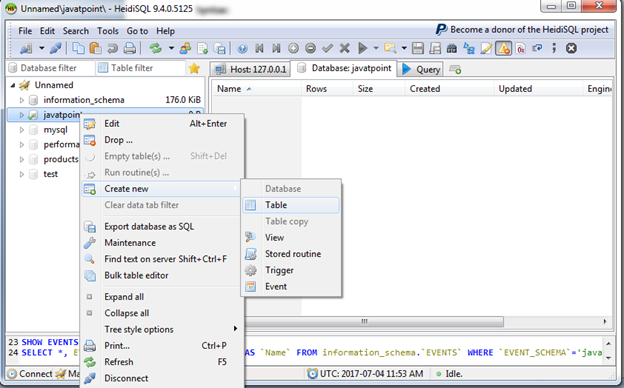Image resolution: width=624 pixels, height=388 pixels.
Task: Click the semicolon delimiter toolbar icon
Action: coord(554,49)
